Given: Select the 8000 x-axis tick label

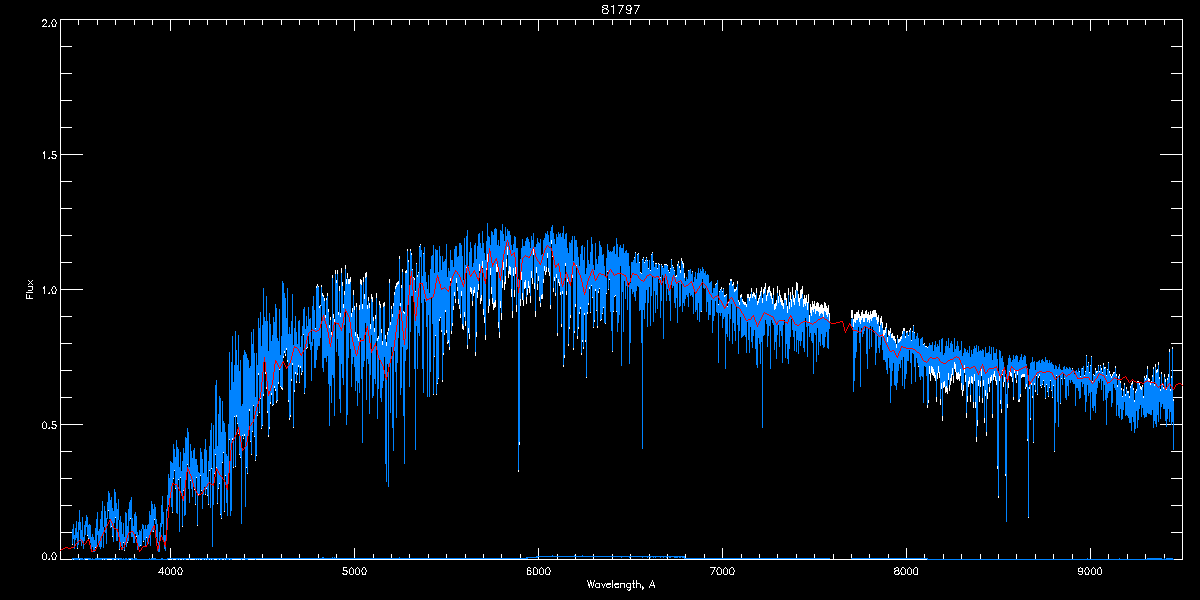Looking at the screenshot, I should click(906, 572).
